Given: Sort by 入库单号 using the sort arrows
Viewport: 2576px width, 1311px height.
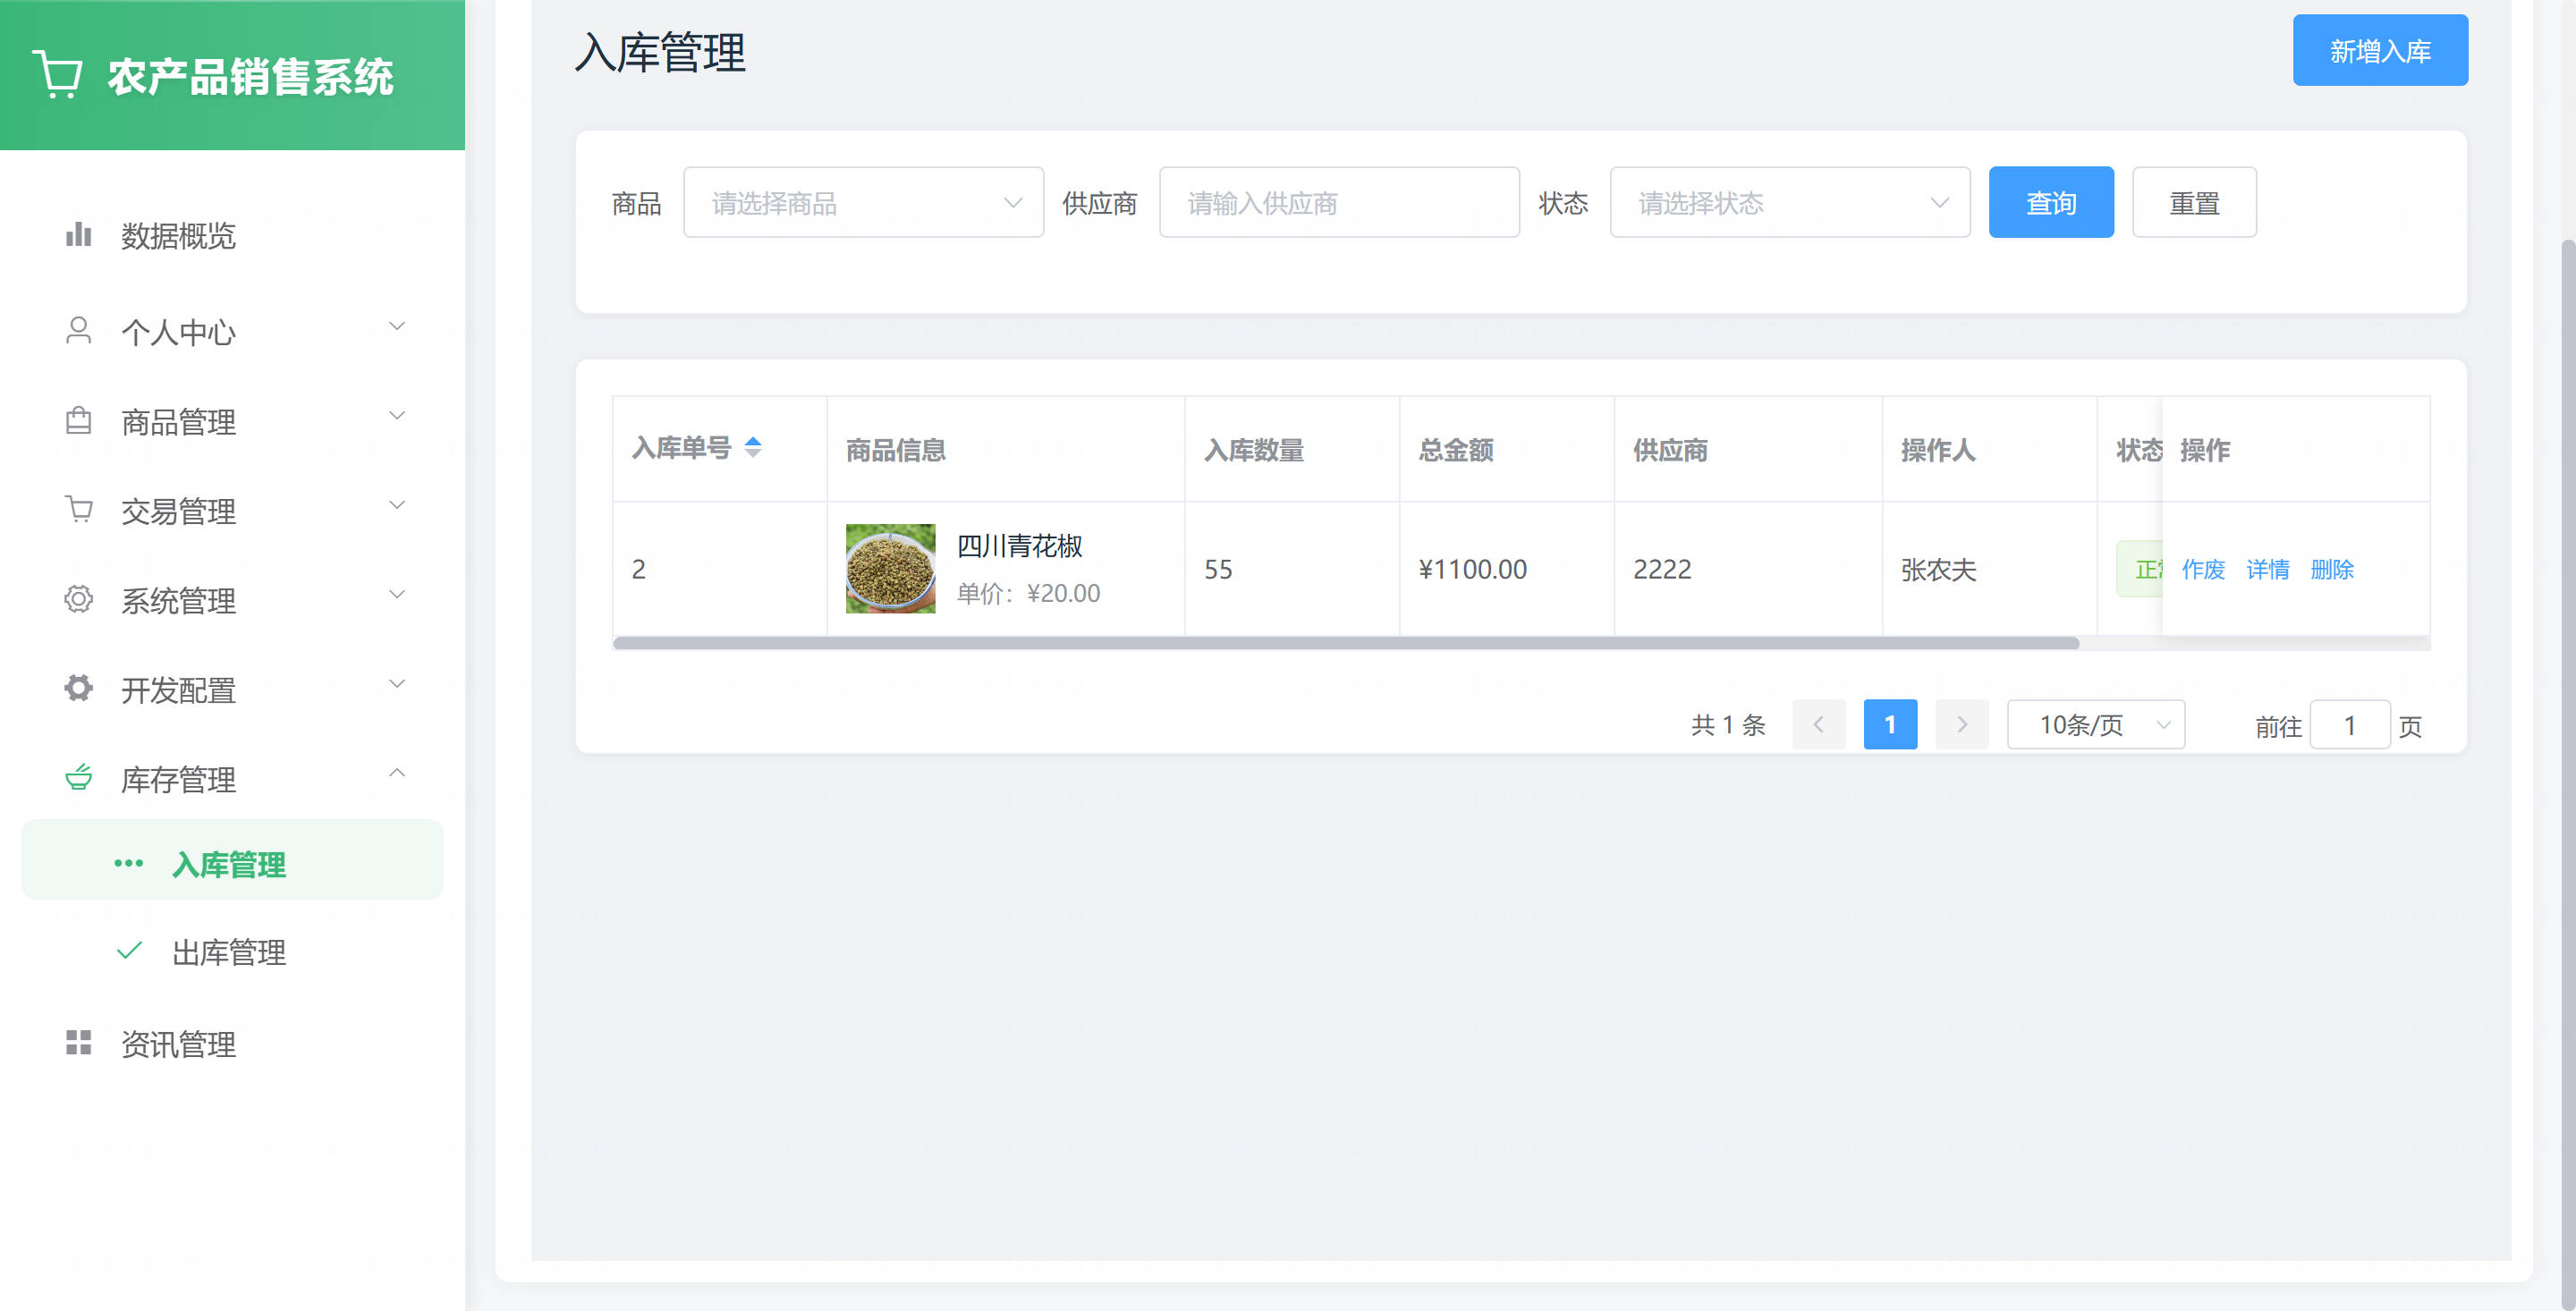Looking at the screenshot, I should pyautogui.click(x=753, y=448).
